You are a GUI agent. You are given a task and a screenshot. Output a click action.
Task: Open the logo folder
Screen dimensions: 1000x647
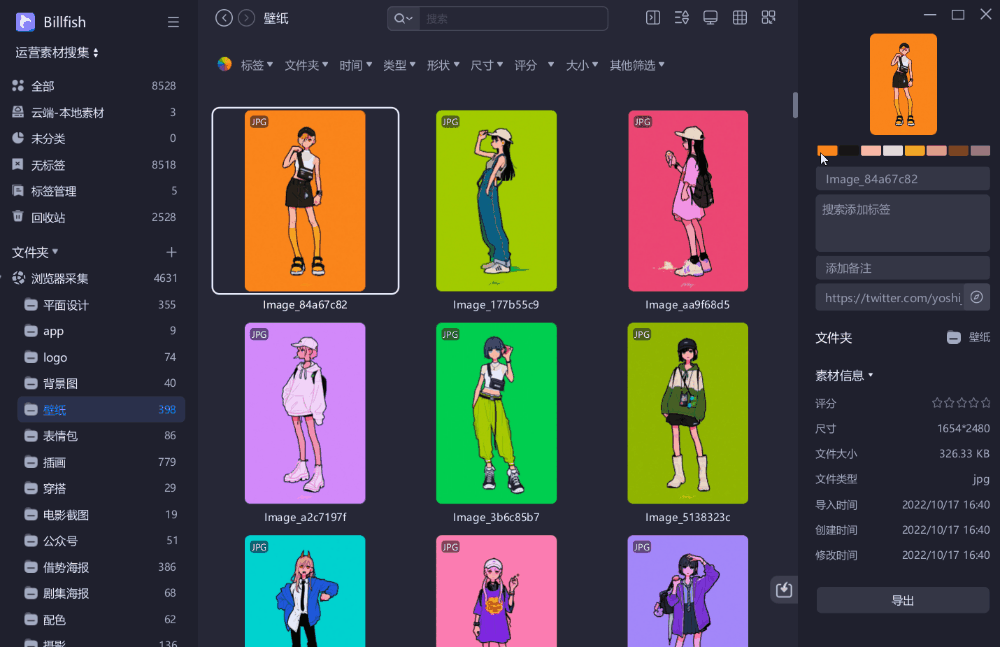[101, 357]
